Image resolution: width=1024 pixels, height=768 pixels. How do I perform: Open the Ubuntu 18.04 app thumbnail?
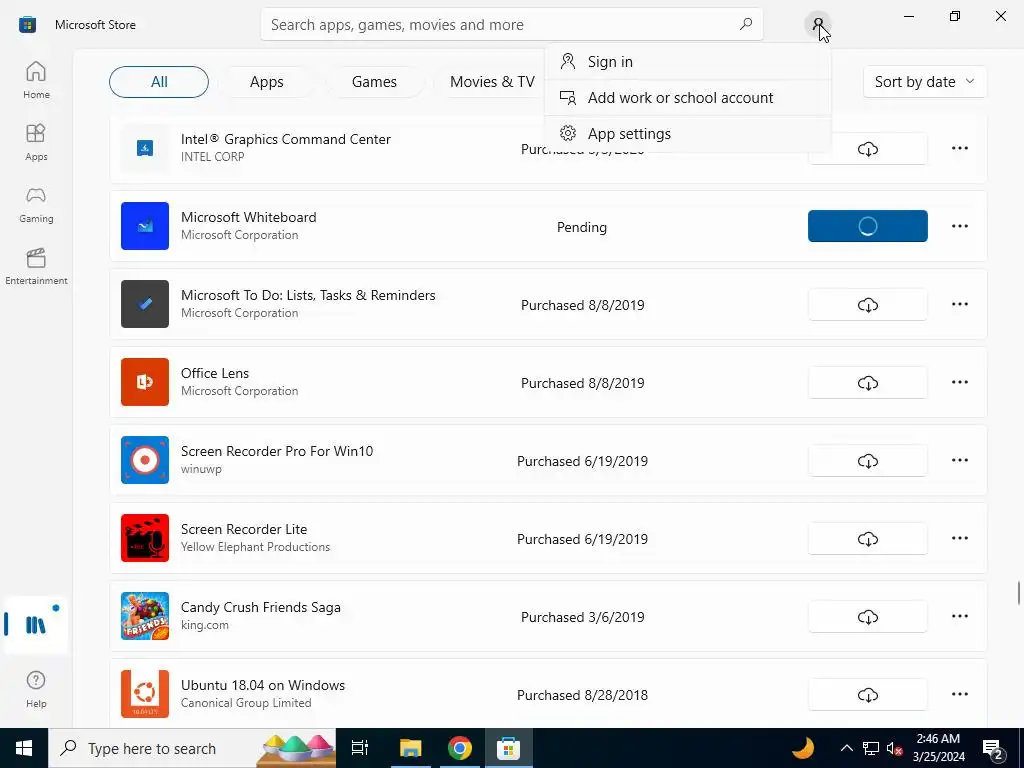(x=145, y=694)
